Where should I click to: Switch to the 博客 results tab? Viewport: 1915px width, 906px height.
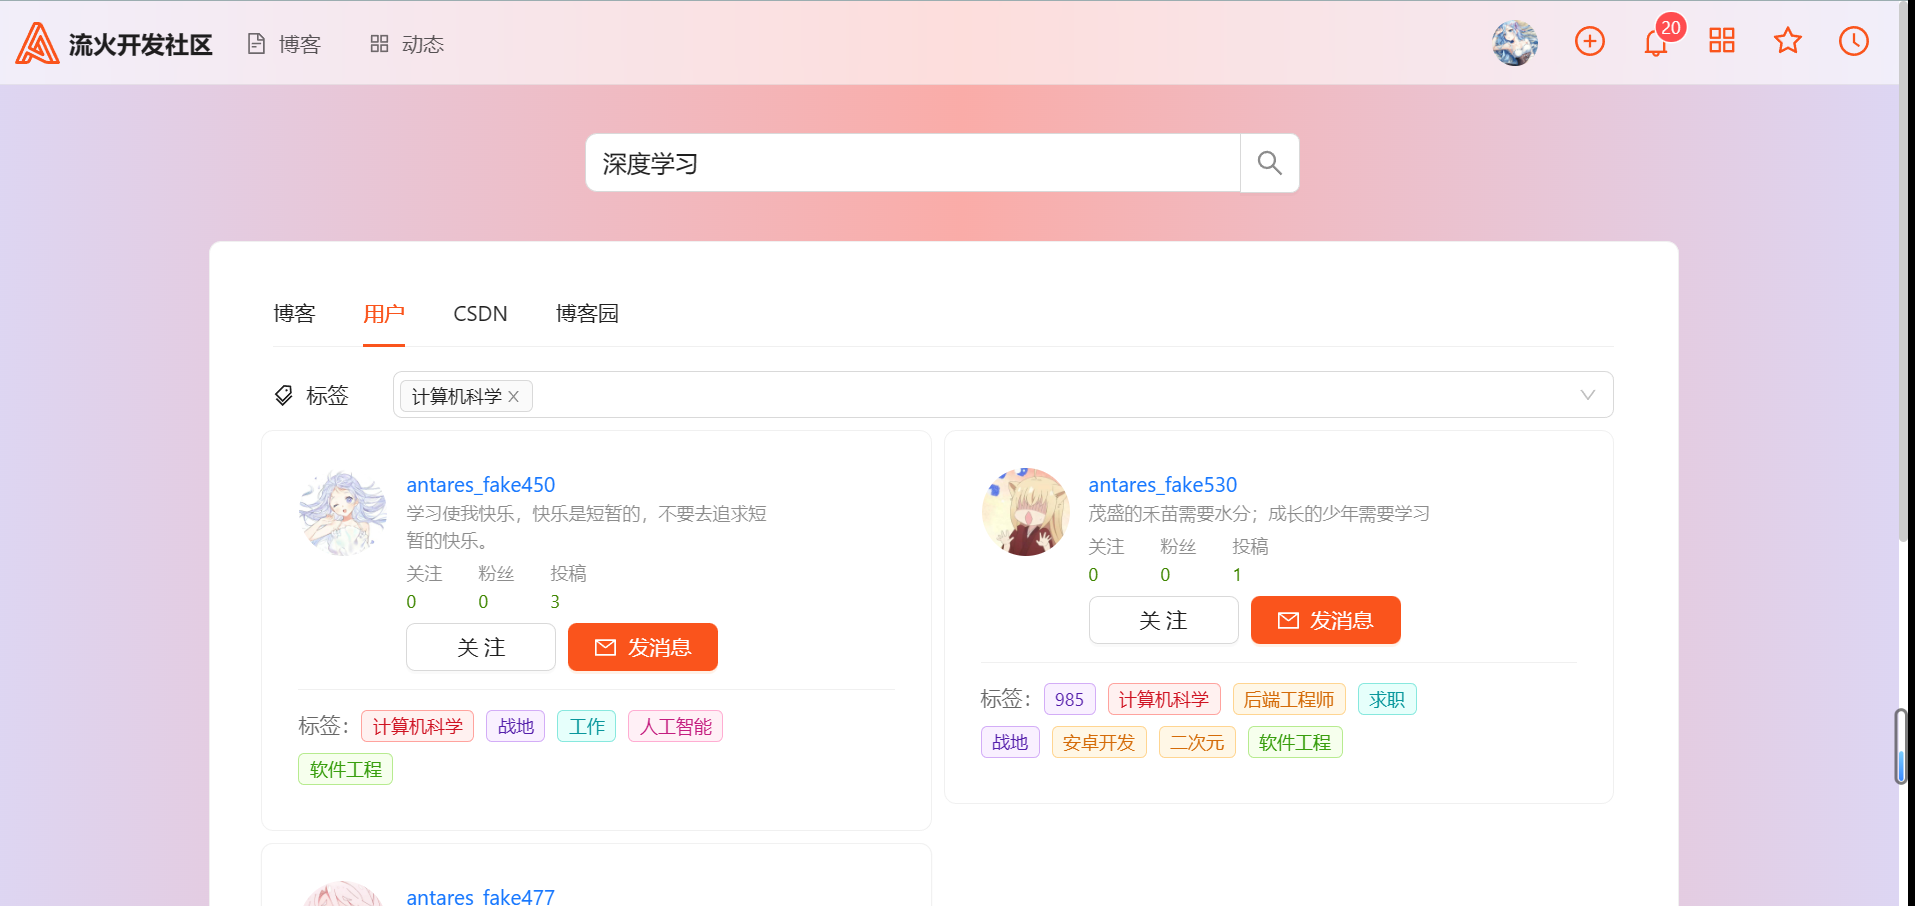point(294,314)
